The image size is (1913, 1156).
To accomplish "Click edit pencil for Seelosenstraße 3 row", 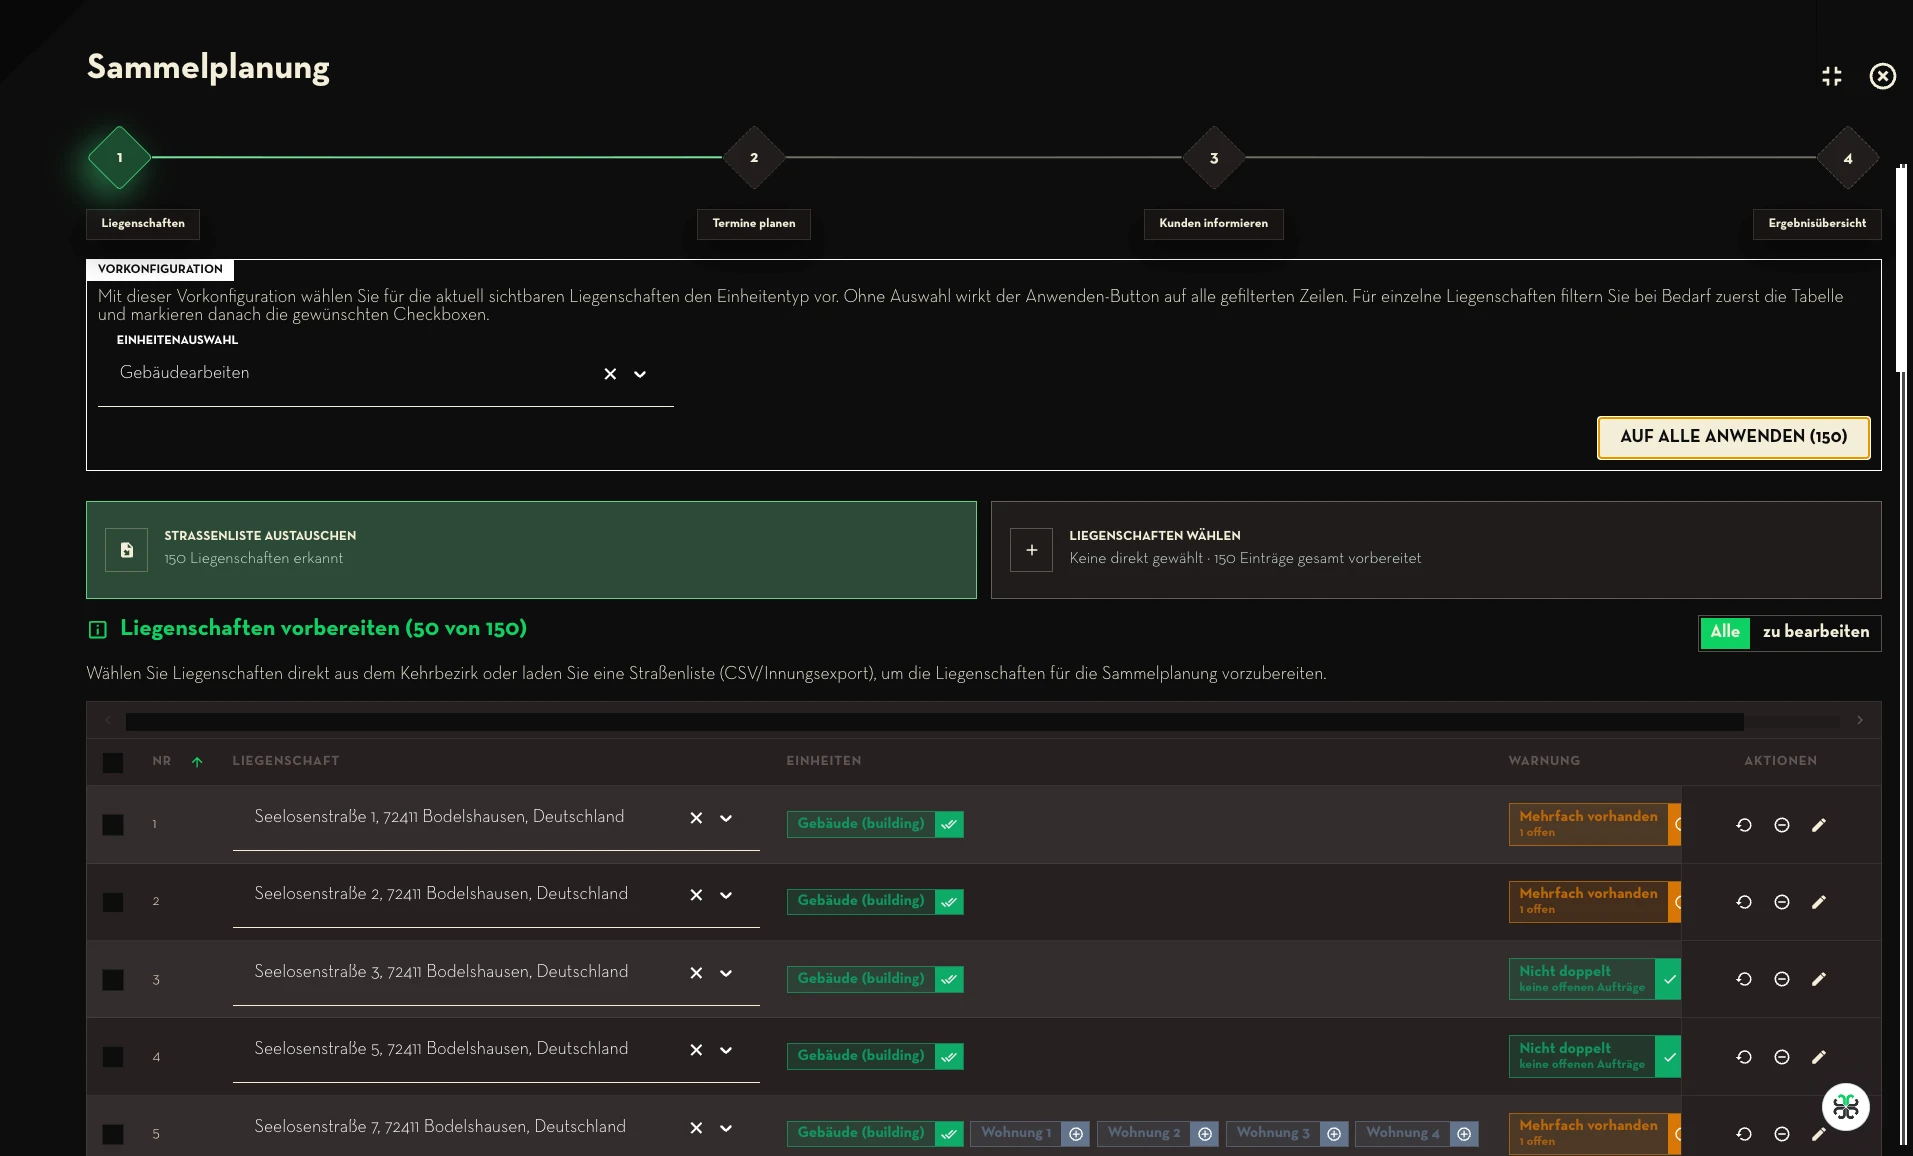I will point(1819,979).
